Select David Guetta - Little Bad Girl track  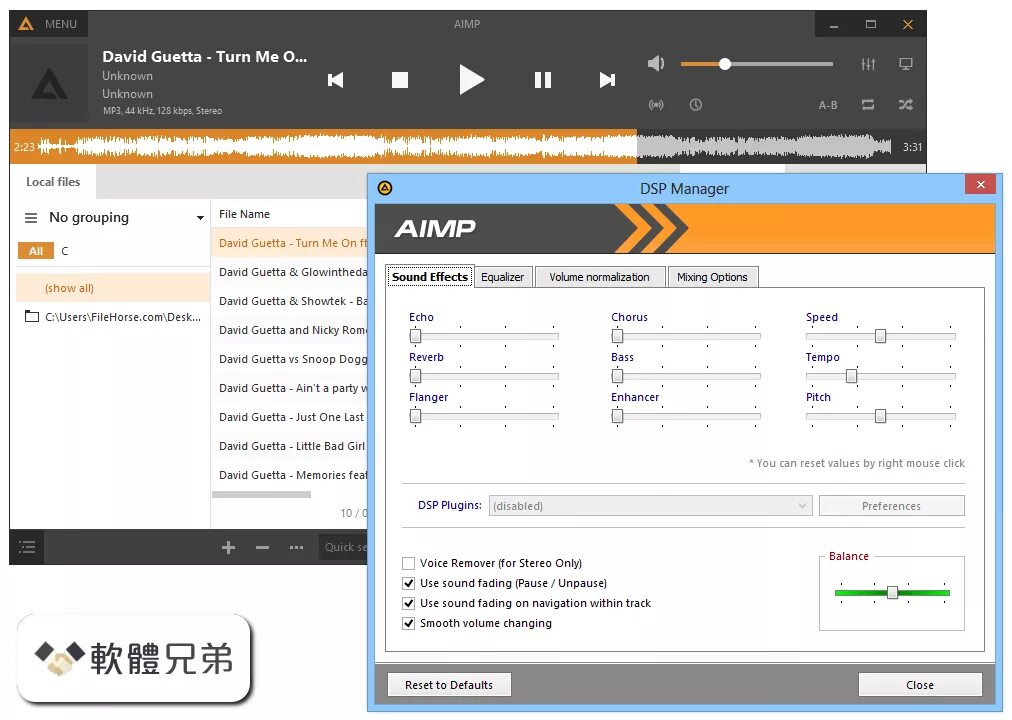point(290,446)
